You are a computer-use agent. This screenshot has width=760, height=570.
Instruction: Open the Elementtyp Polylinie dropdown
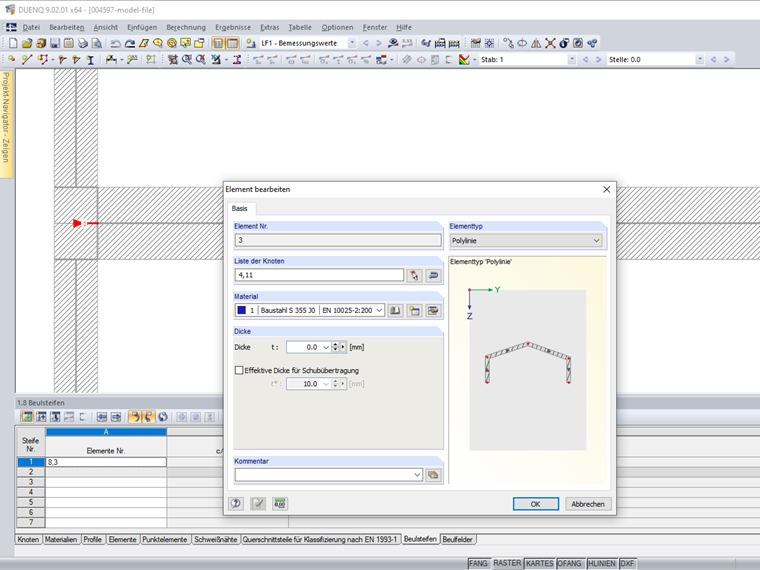click(526, 240)
